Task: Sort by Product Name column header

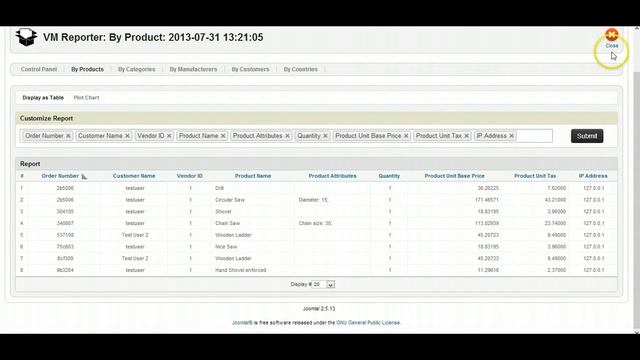Action: coord(253,176)
